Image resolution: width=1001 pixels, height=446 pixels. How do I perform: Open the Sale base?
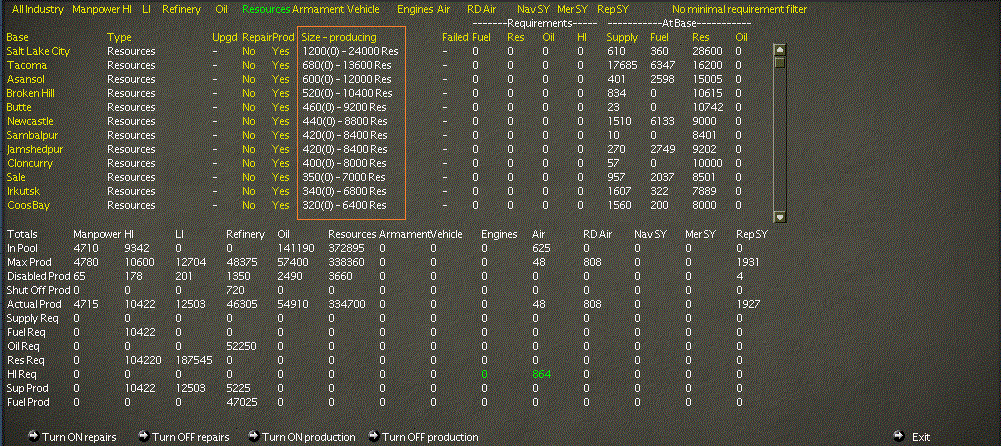tap(16, 177)
